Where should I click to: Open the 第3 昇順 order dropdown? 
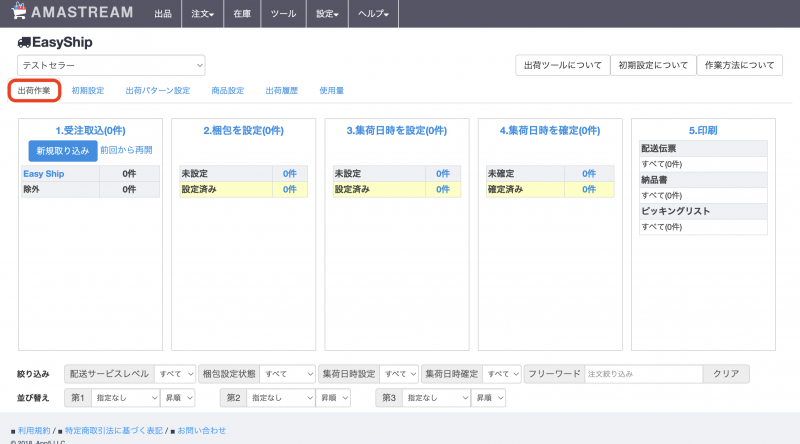point(488,398)
